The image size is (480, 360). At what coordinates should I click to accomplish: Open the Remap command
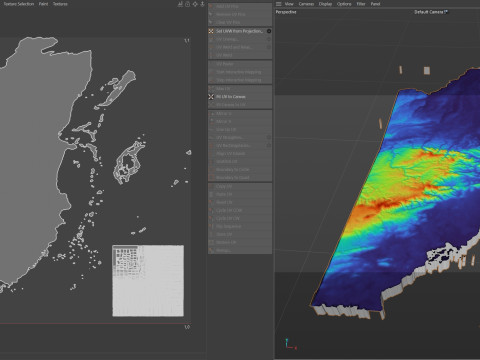click(x=240, y=250)
